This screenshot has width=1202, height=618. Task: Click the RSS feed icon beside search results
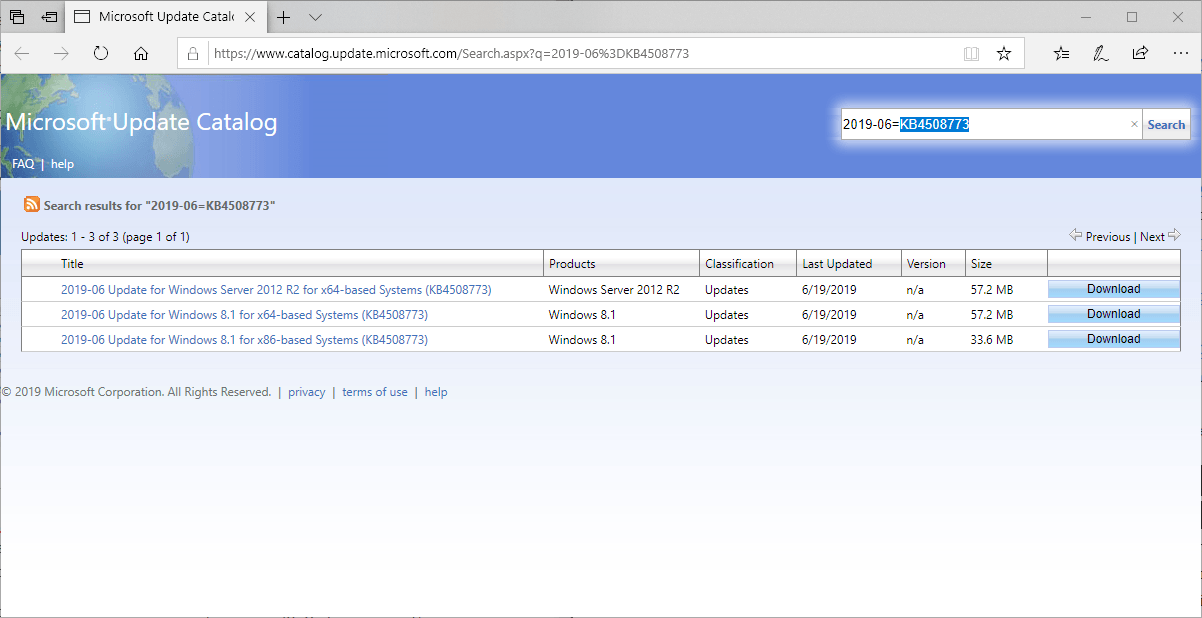point(32,204)
